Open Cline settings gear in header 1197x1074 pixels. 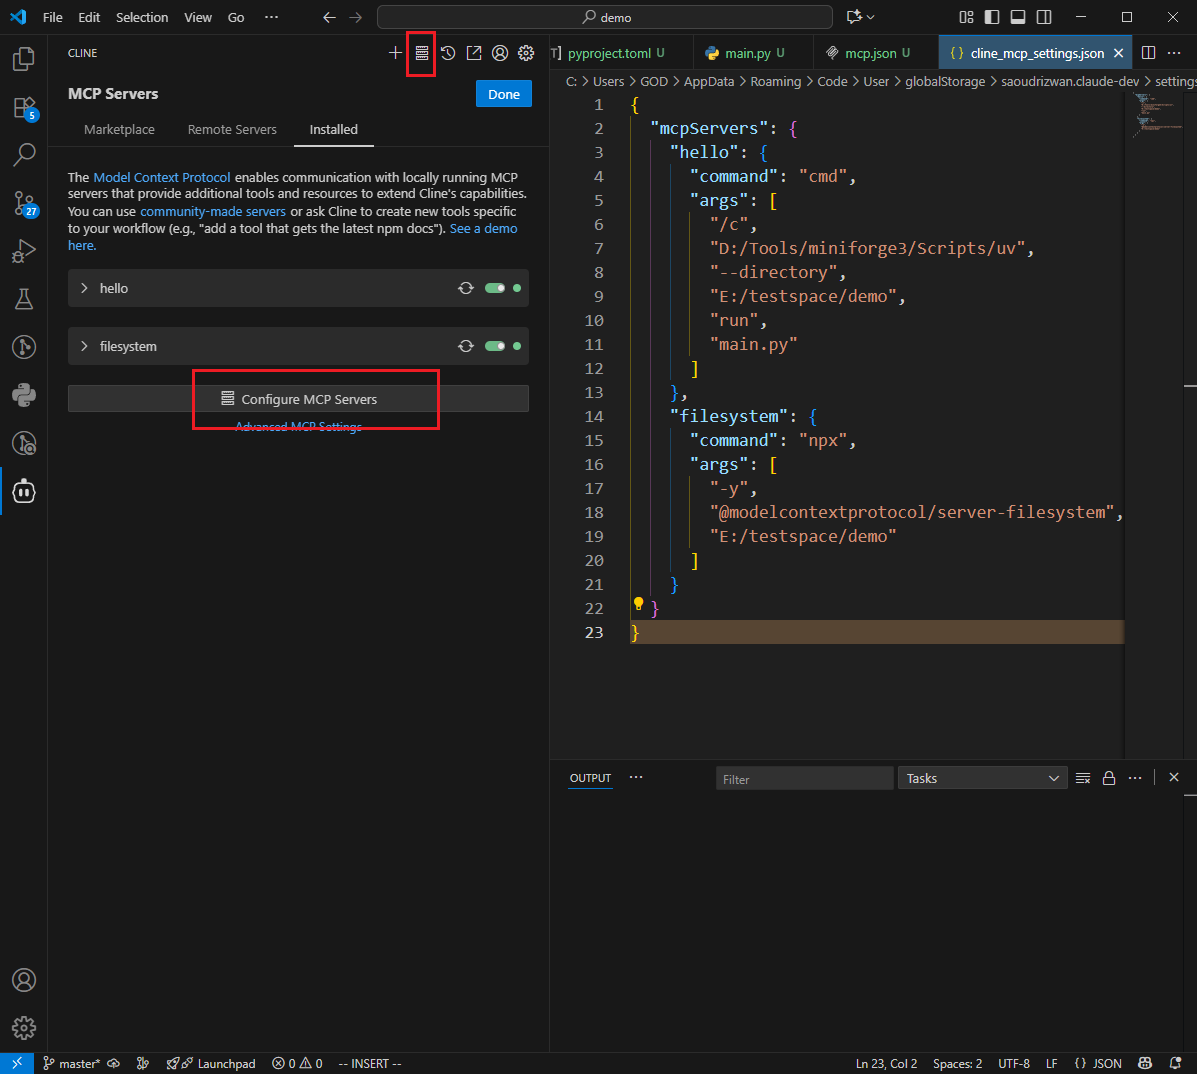[526, 53]
